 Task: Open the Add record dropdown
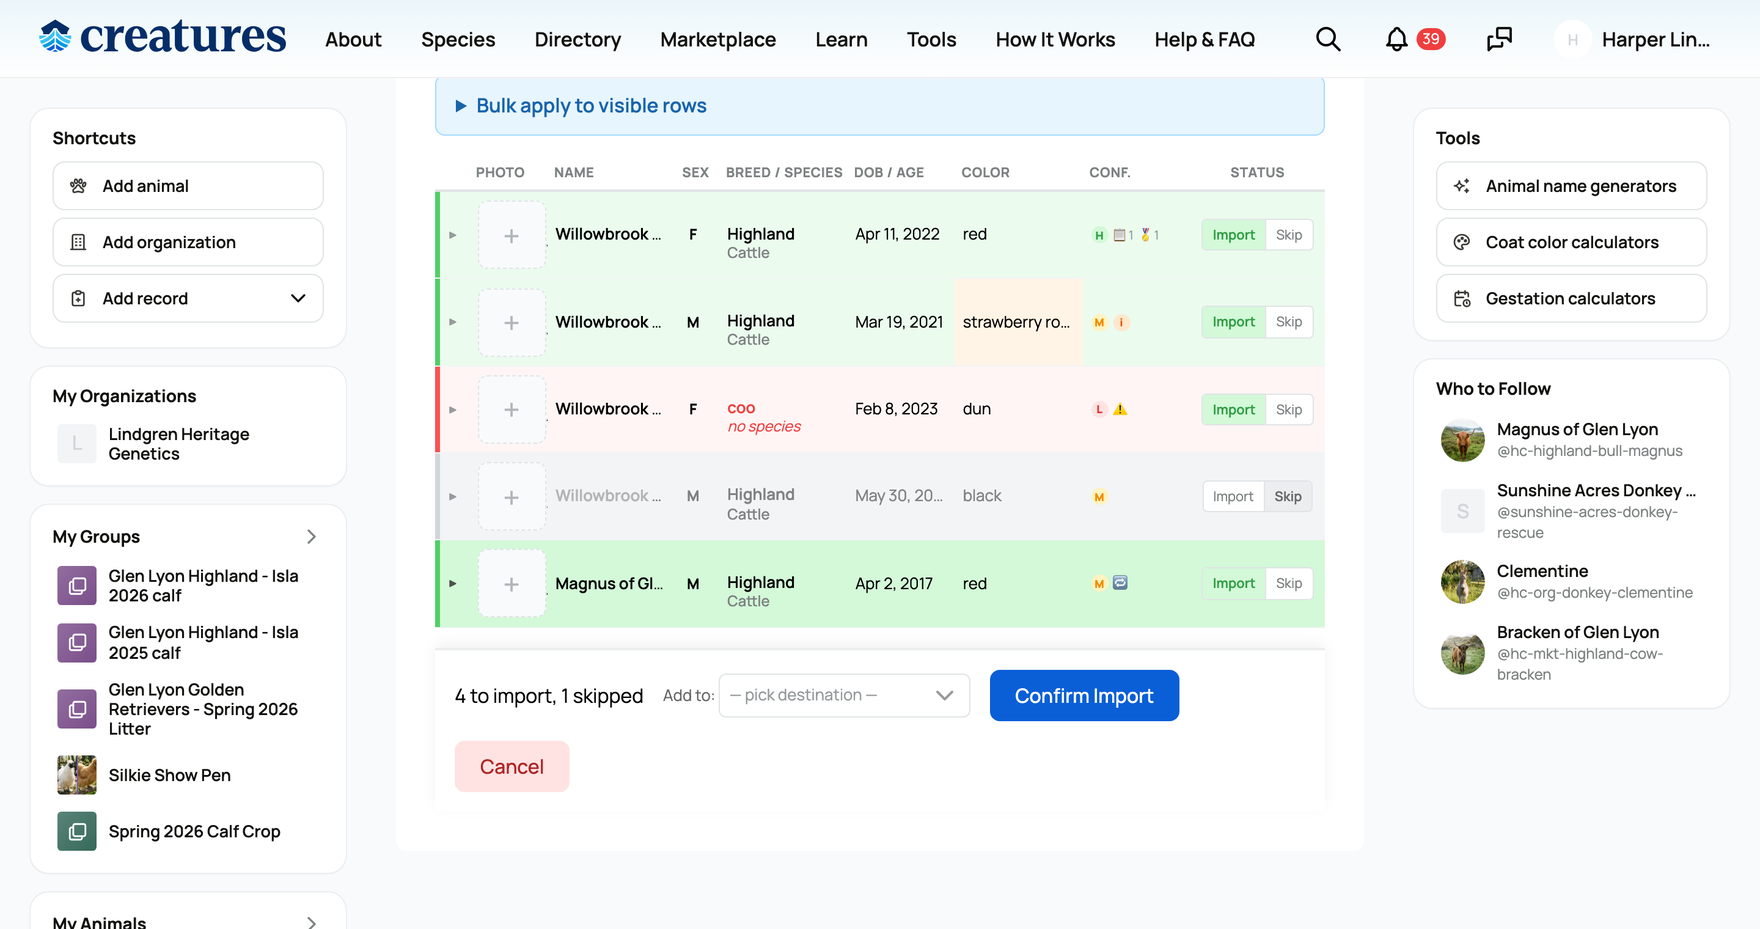tap(188, 298)
